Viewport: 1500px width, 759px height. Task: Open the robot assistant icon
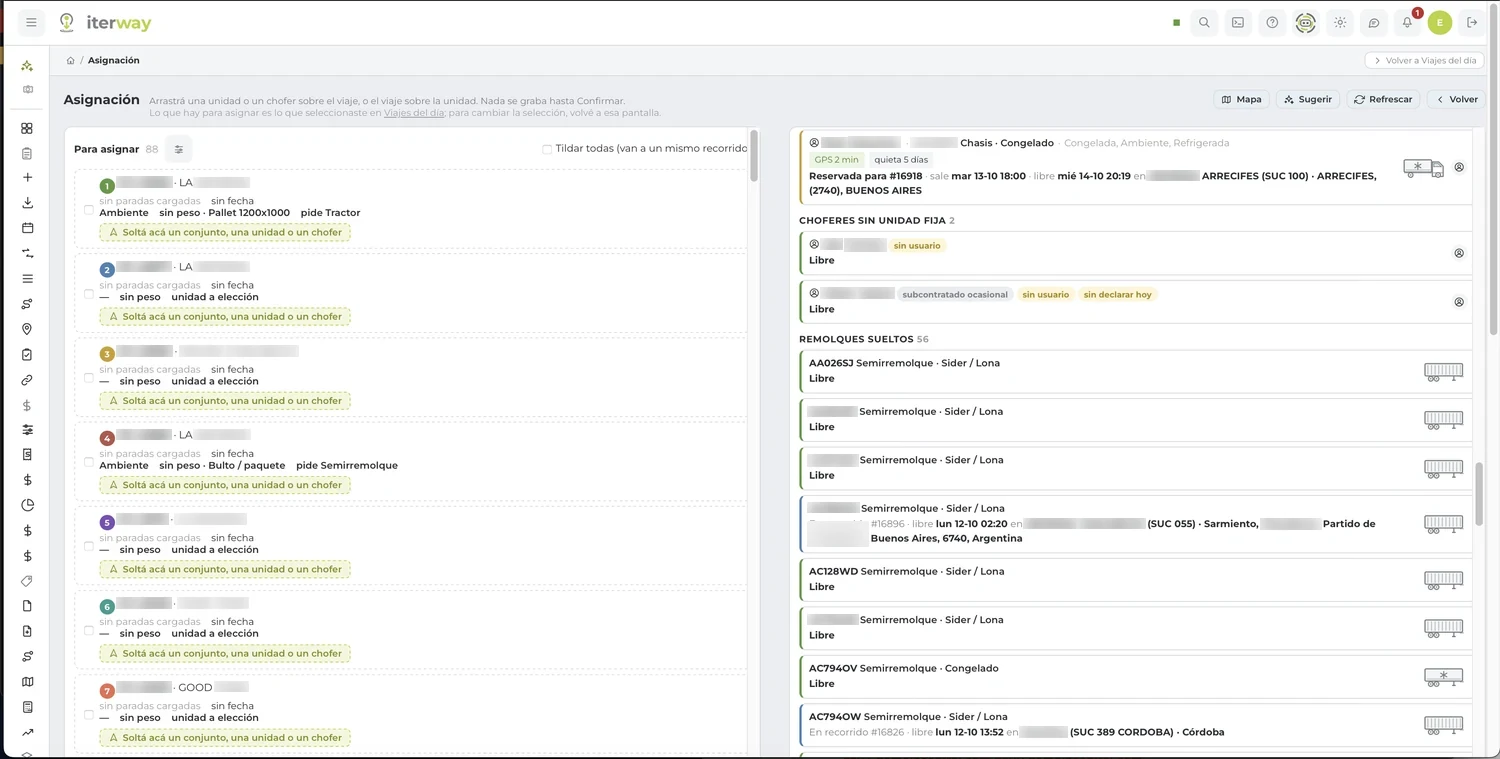(x=1306, y=22)
